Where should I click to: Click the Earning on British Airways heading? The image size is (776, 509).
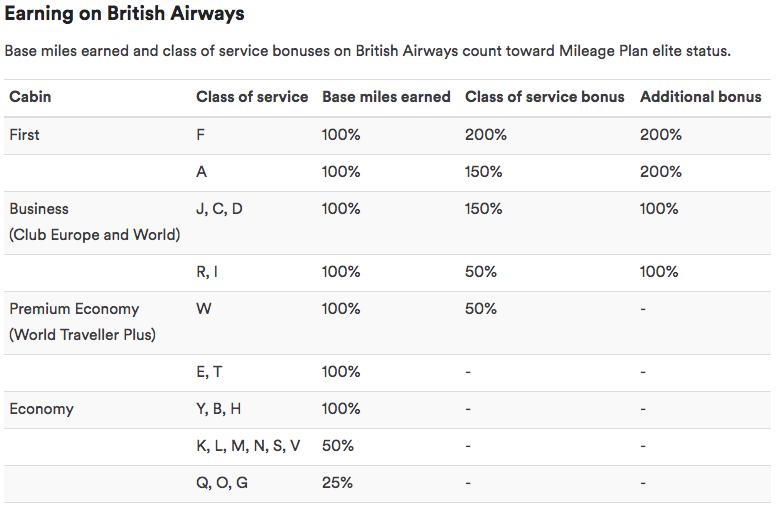(124, 14)
